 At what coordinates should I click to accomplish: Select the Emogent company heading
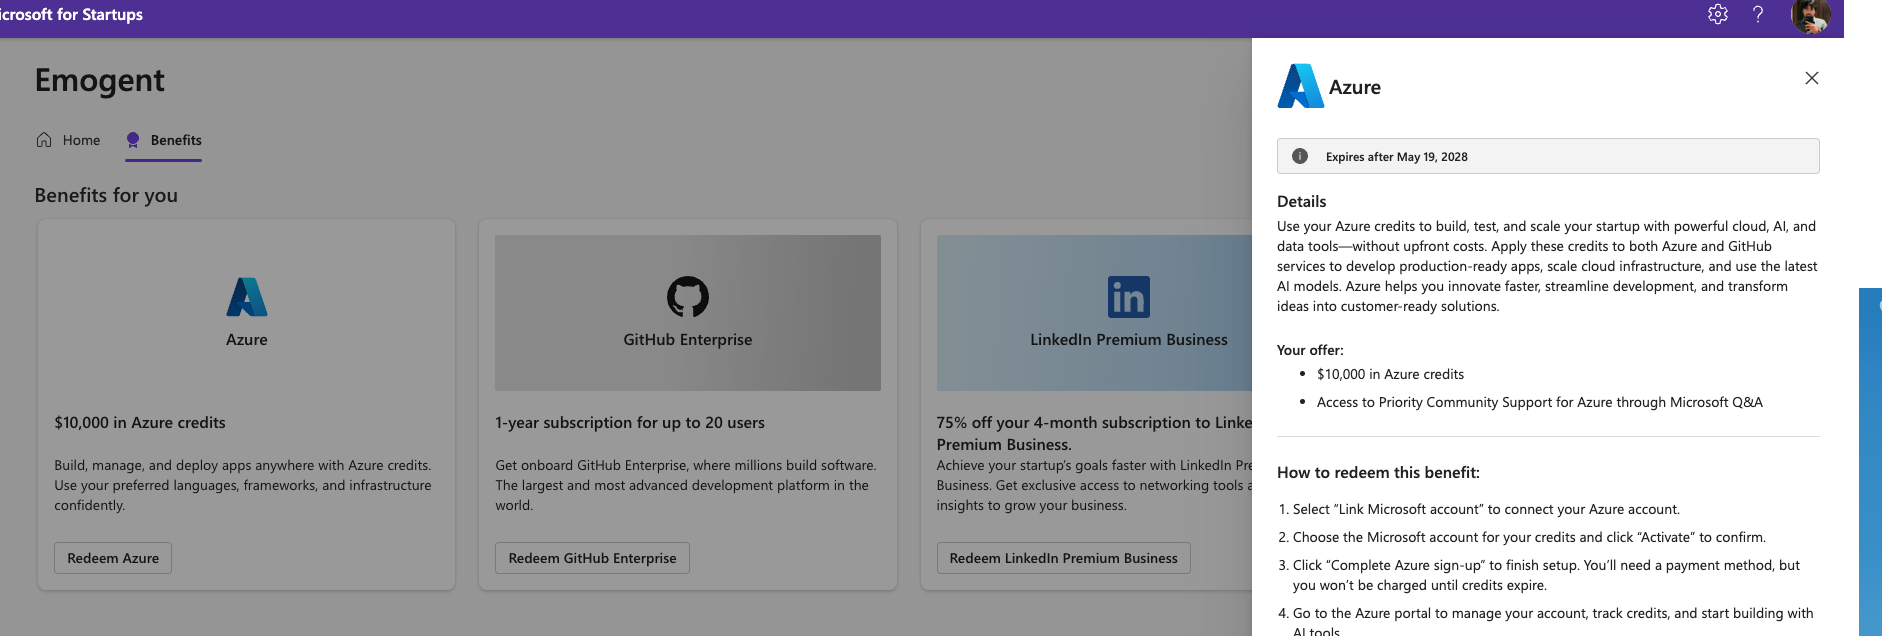[100, 80]
